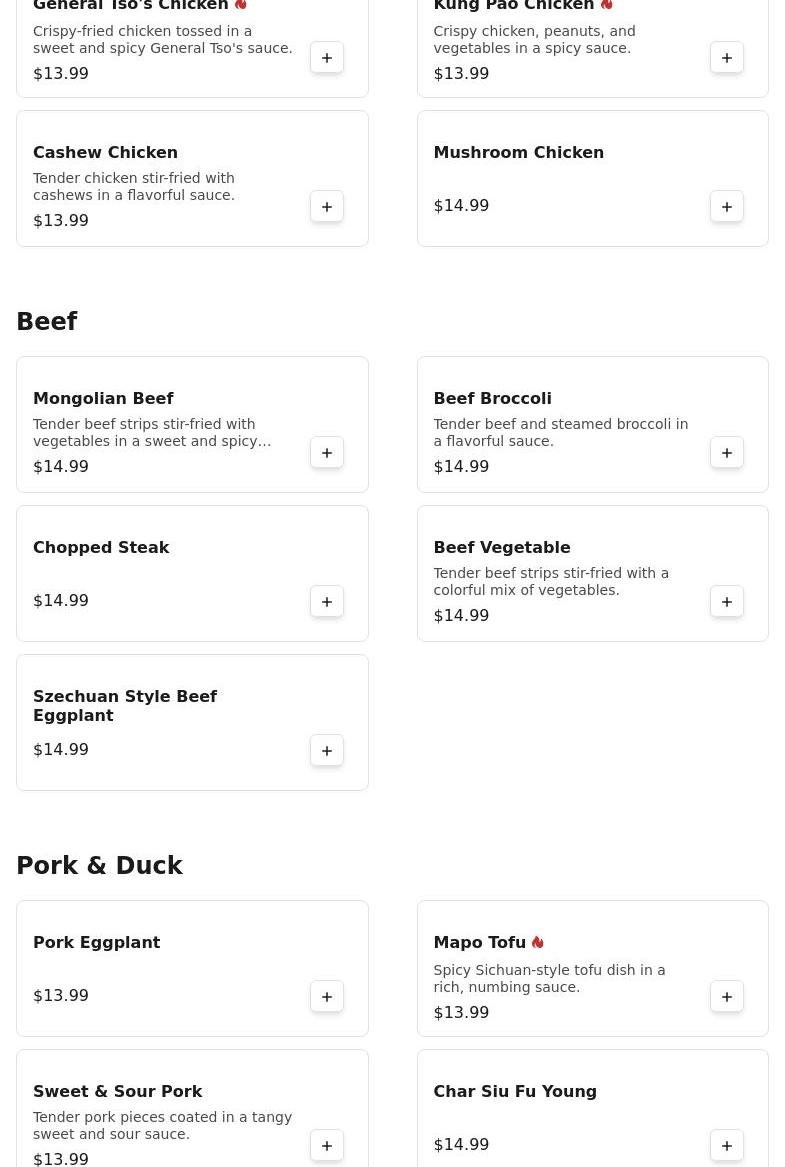Add Mushroom Chicken using plus icon
The image size is (785, 1167).
point(727,207)
